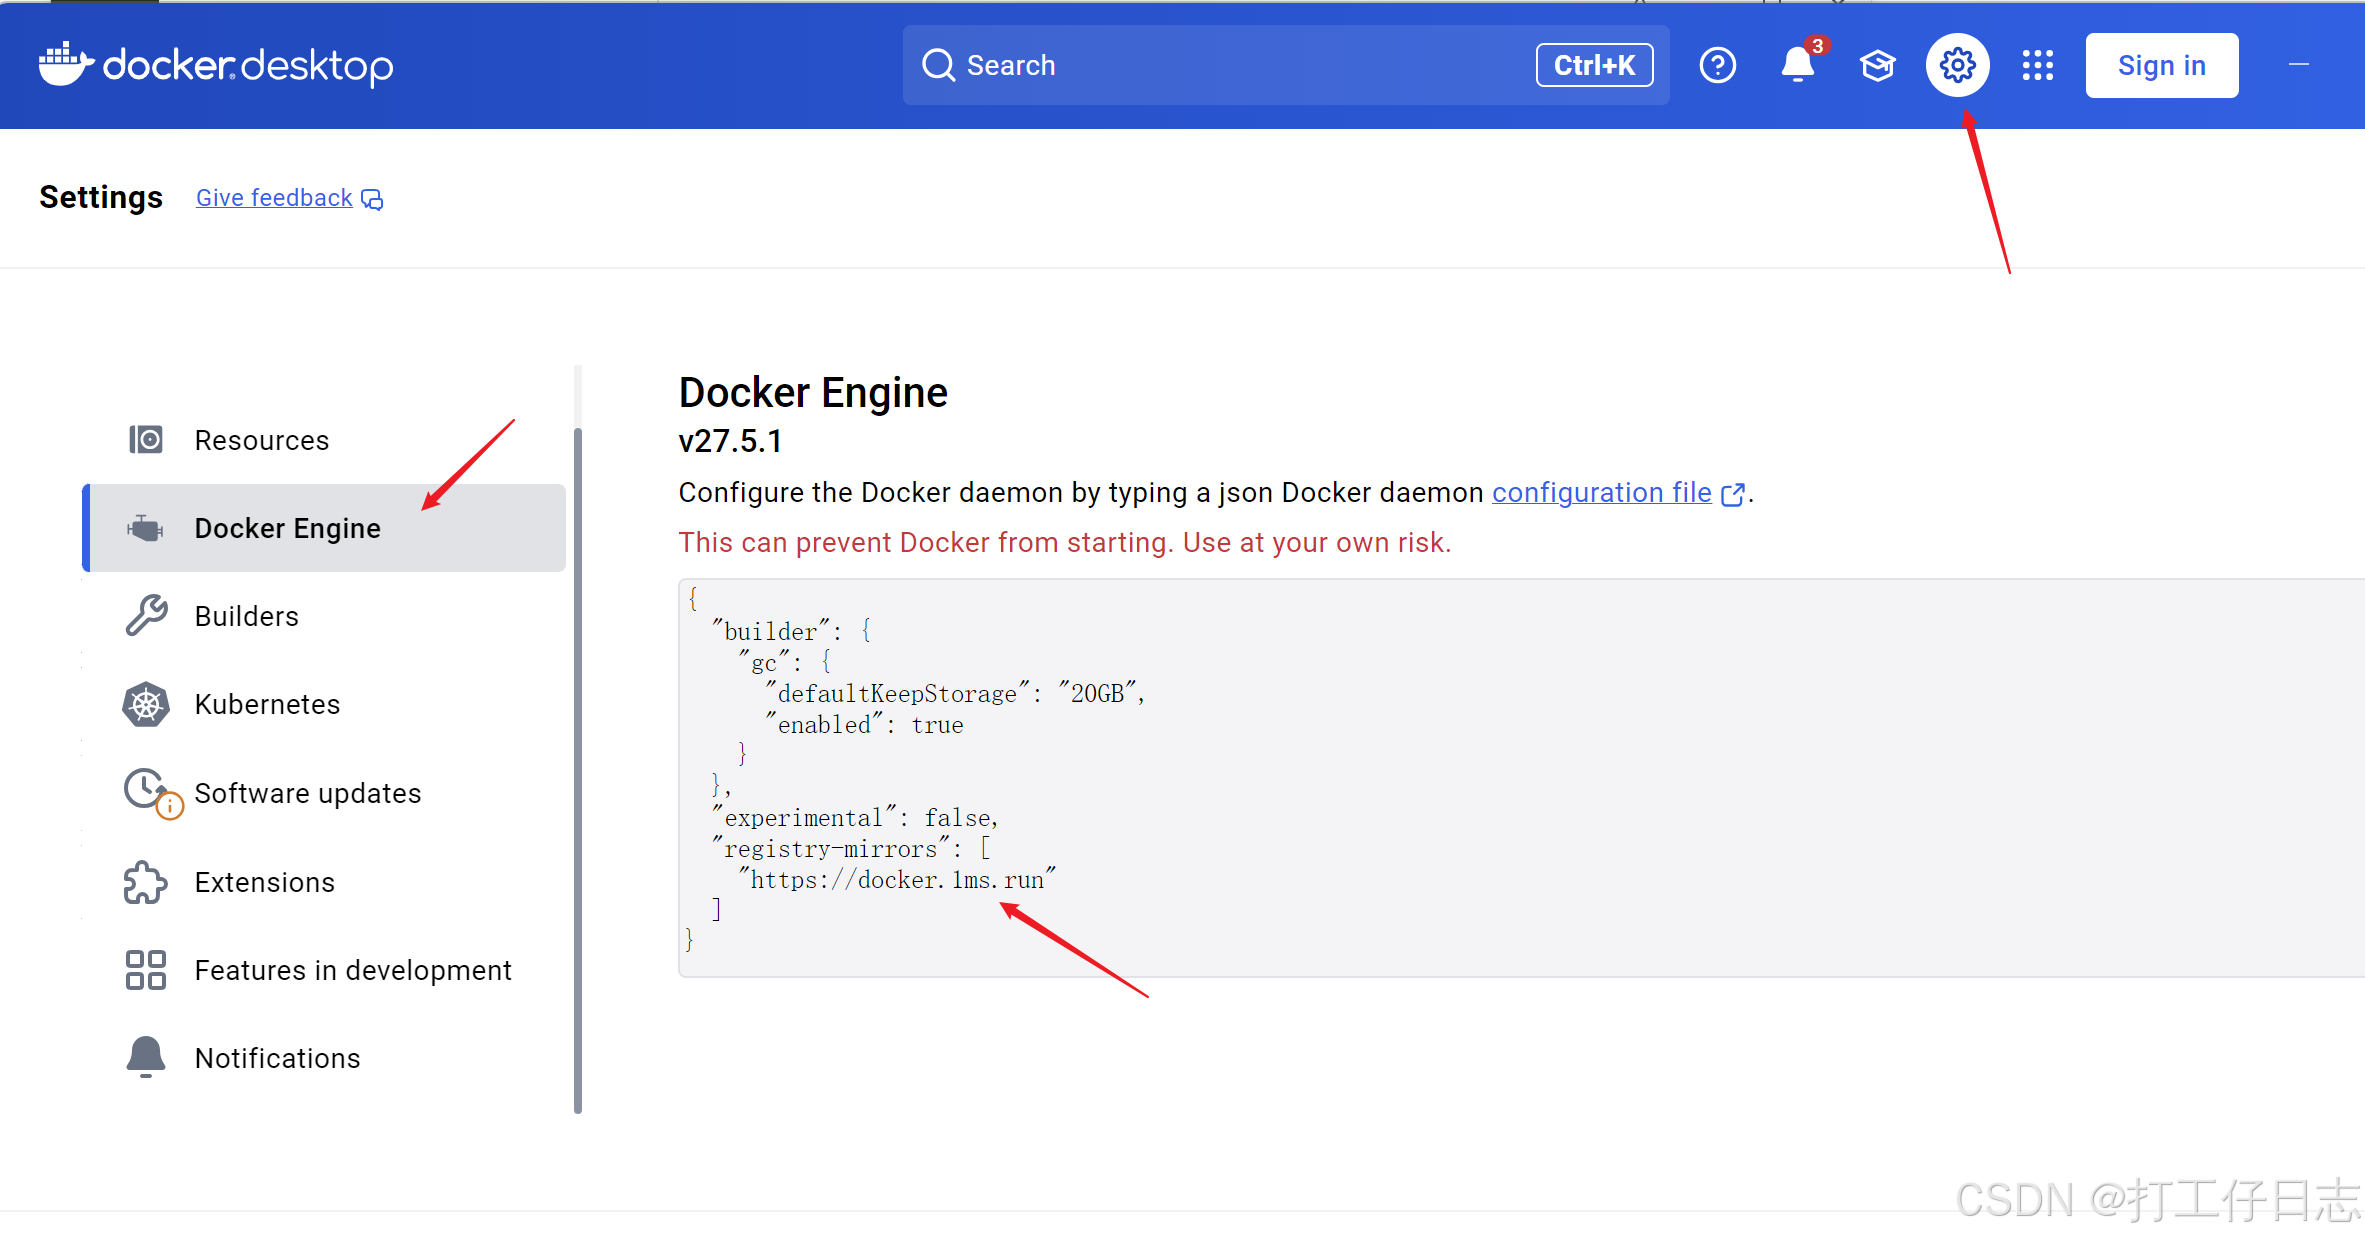Select Docker Engine in settings sidebar
This screenshot has width=2365, height=1239.
point(288,528)
